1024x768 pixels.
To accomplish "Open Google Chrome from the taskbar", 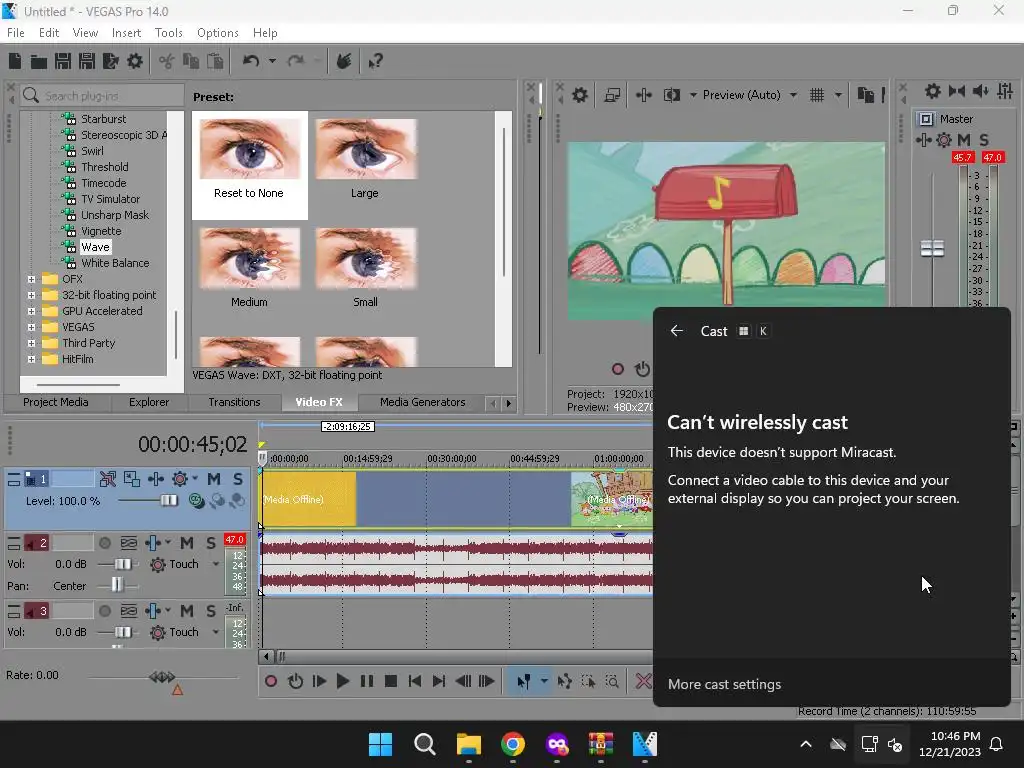I will pyautogui.click(x=513, y=744).
